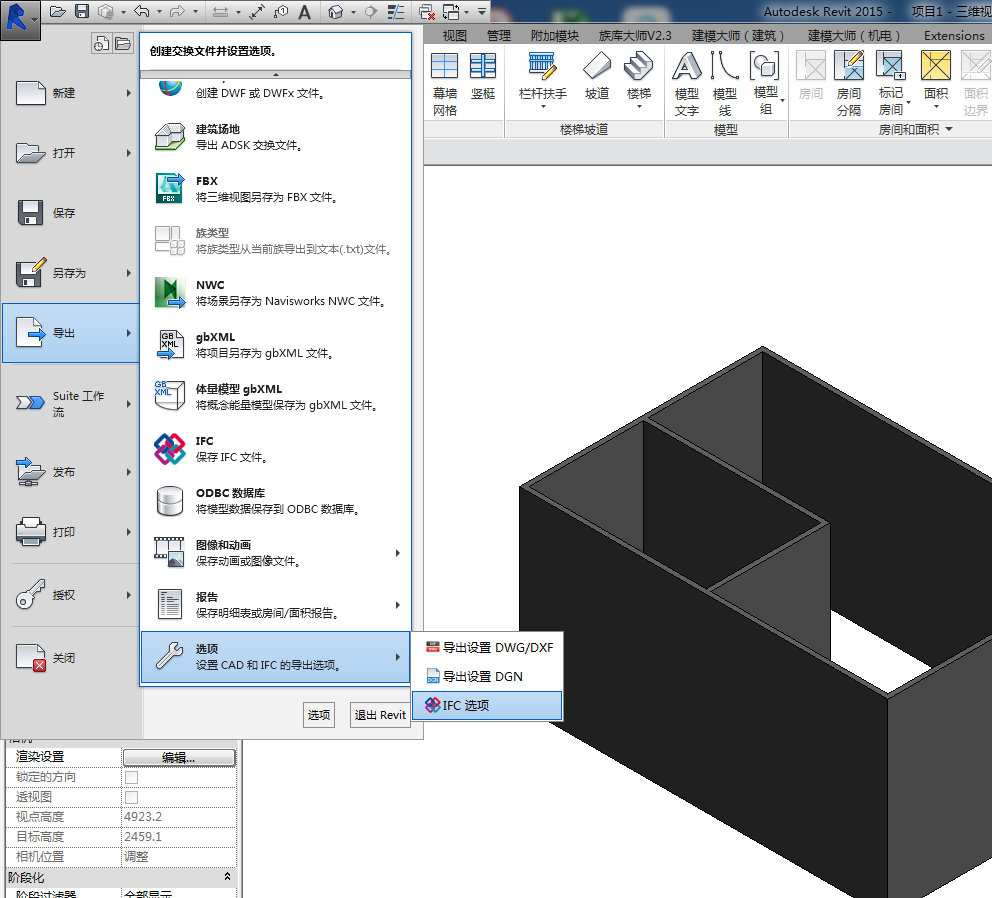This screenshot has width=992, height=898.
Task: Select the 选项 CAD and IFC export settings entry
Action: [x=275, y=657]
